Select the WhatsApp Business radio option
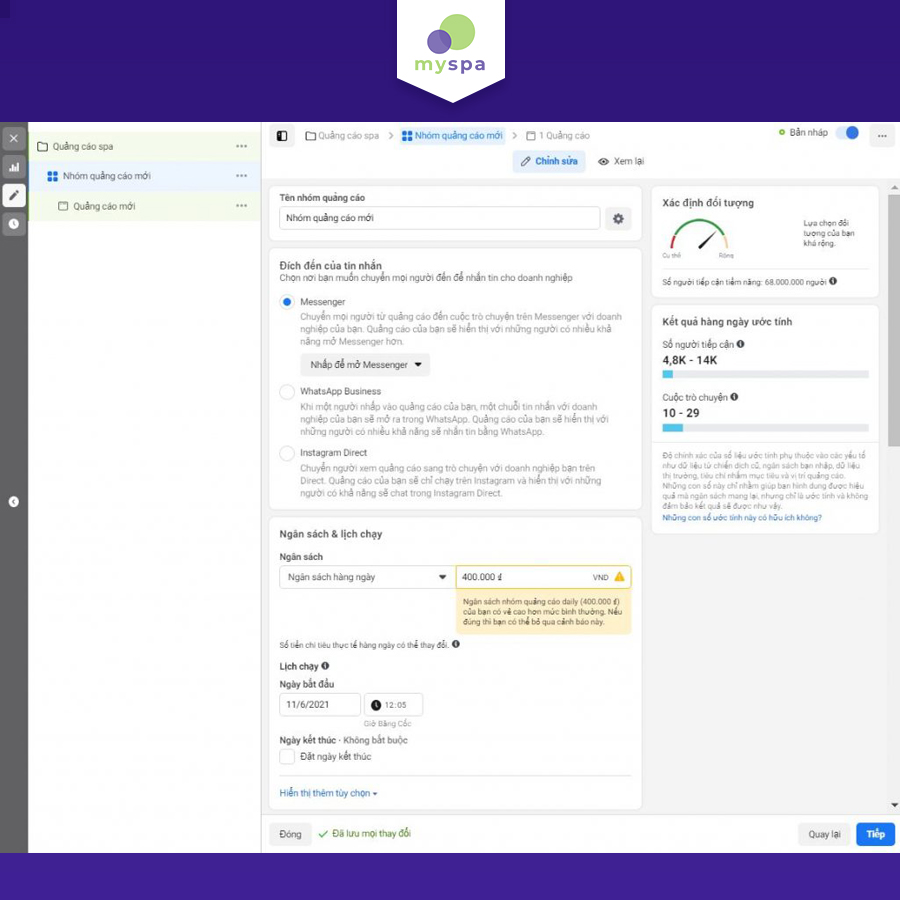The image size is (900, 900). (x=287, y=391)
